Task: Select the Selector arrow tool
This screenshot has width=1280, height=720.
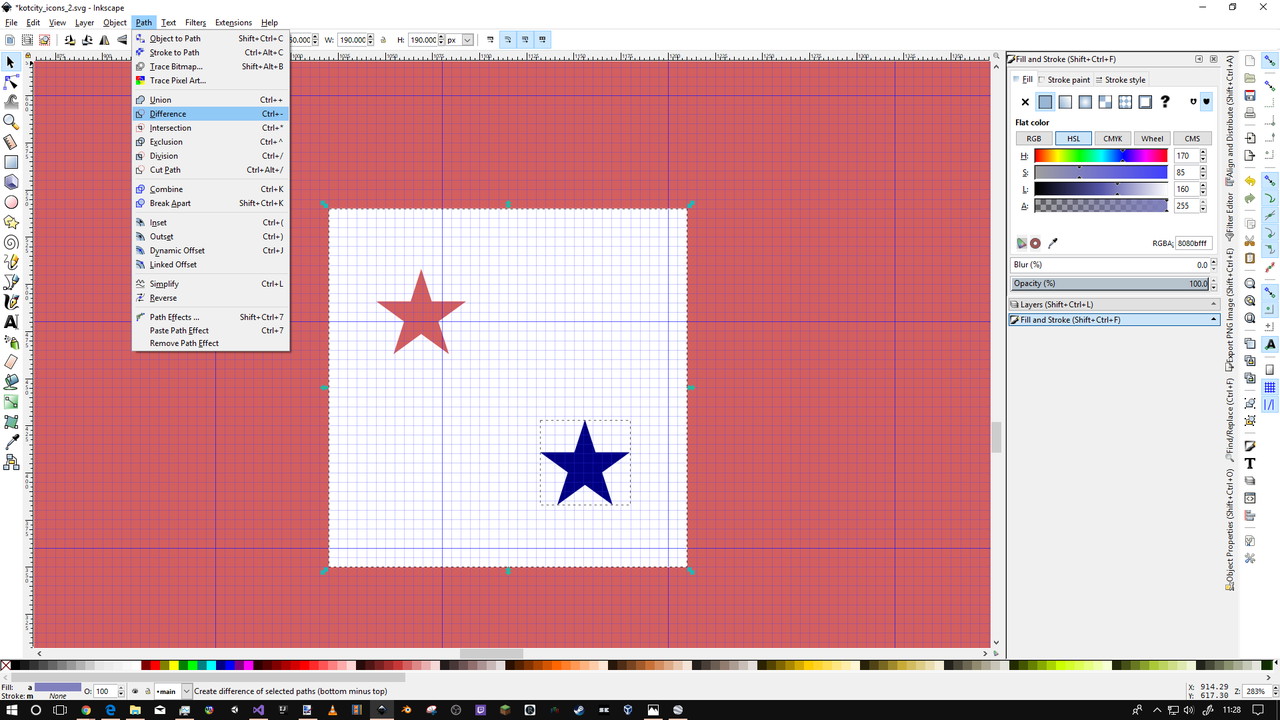Action: [x=11, y=62]
